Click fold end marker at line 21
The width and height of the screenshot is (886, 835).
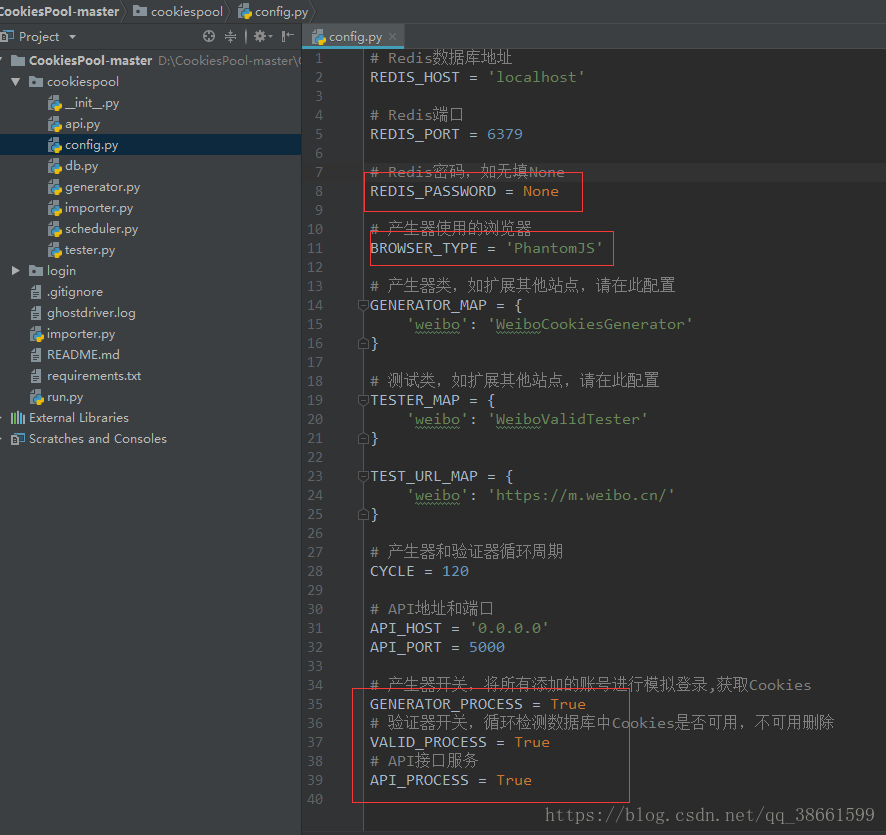363,438
